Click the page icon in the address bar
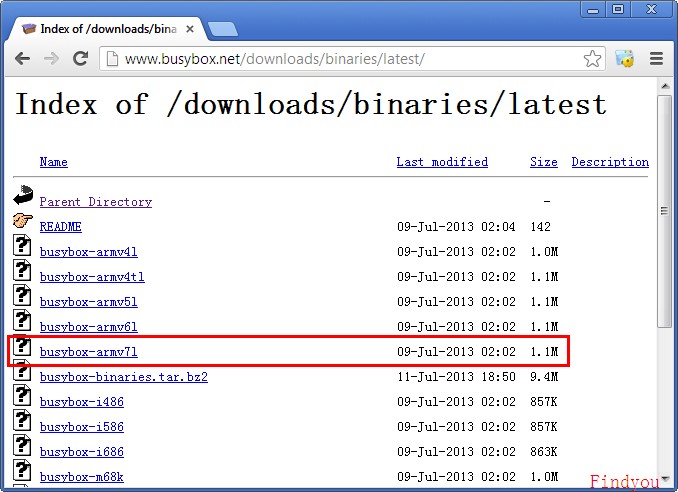This screenshot has width=678, height=492. pyautogui.click(x=112, y=58)
